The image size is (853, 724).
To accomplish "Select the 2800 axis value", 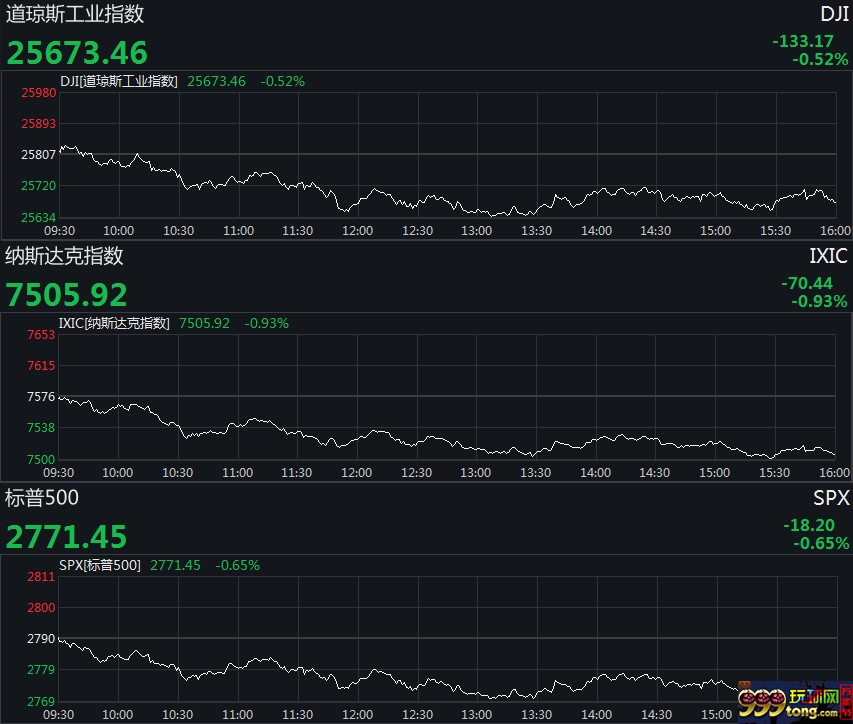I will (41, 608).
